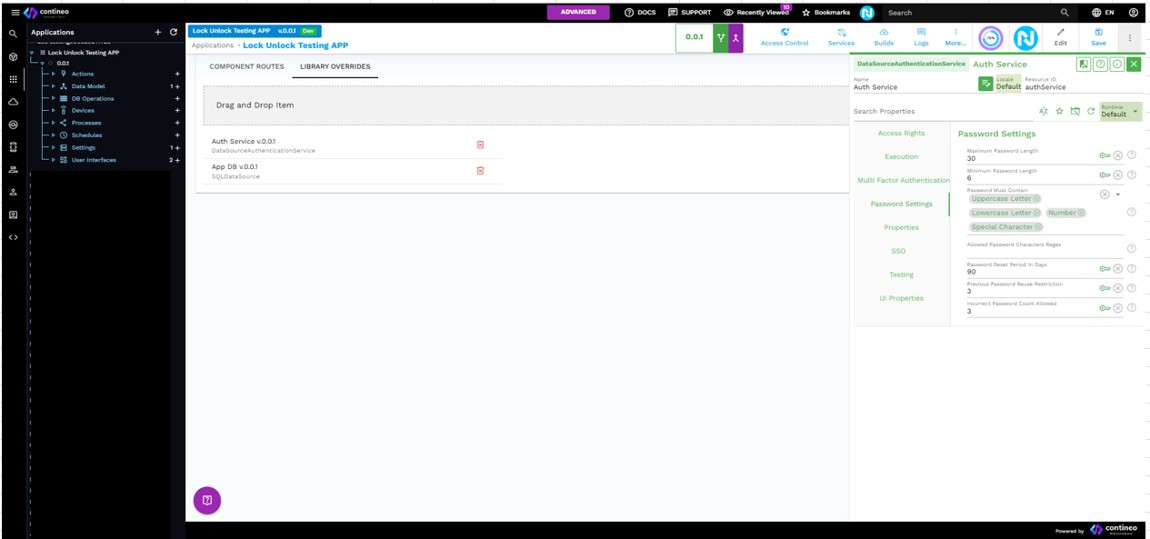Refresh the Applications tree panel
The width and height of the screenshot is (1150, 539).
click(173, 33)
